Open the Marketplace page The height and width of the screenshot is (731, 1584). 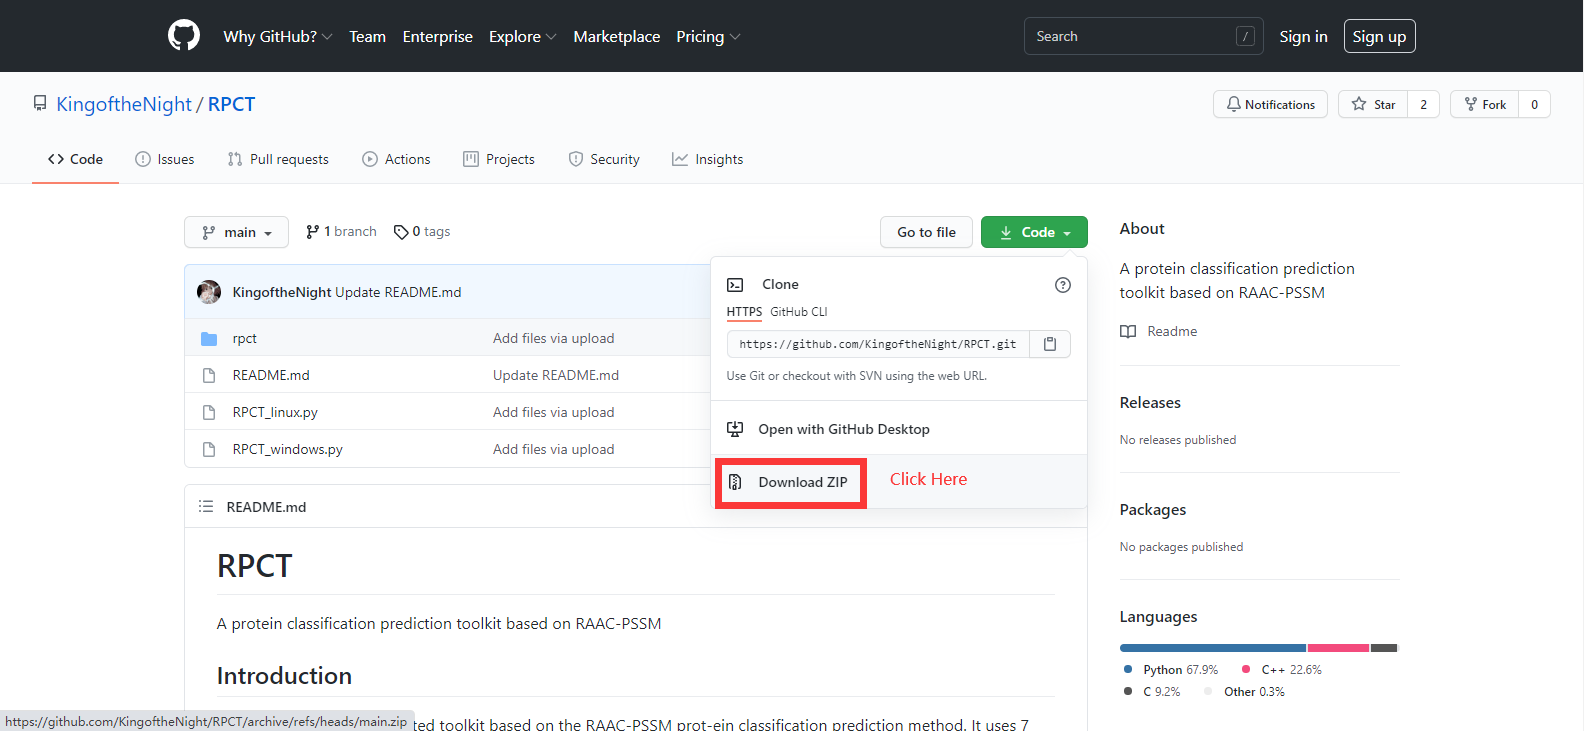[617, 36]
